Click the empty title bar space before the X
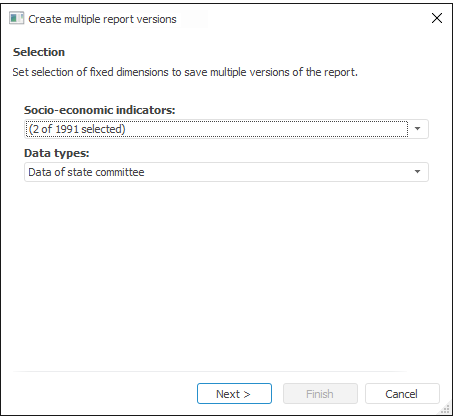The image size is (467, 420). pos(300,18)
